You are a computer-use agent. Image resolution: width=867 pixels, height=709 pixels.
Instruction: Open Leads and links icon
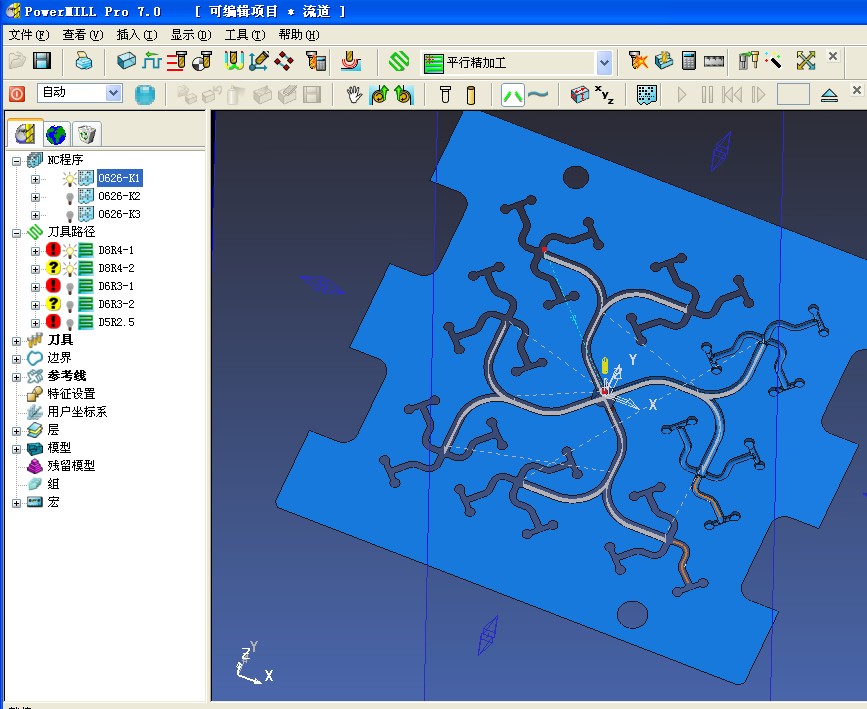pyautogui.click(x=233, y=61)
